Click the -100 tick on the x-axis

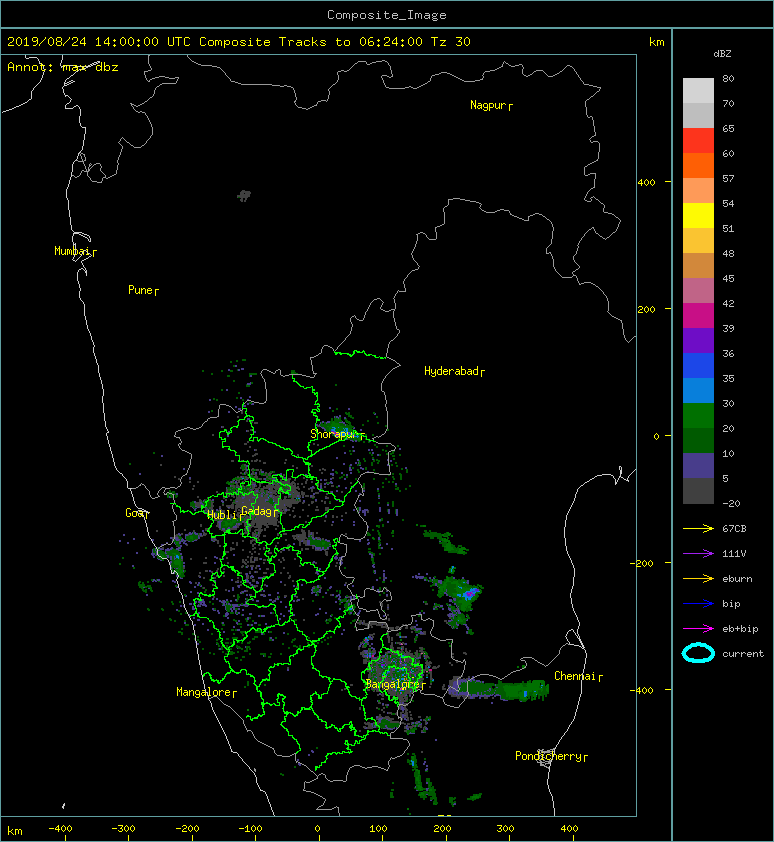(x=250, y=829)
